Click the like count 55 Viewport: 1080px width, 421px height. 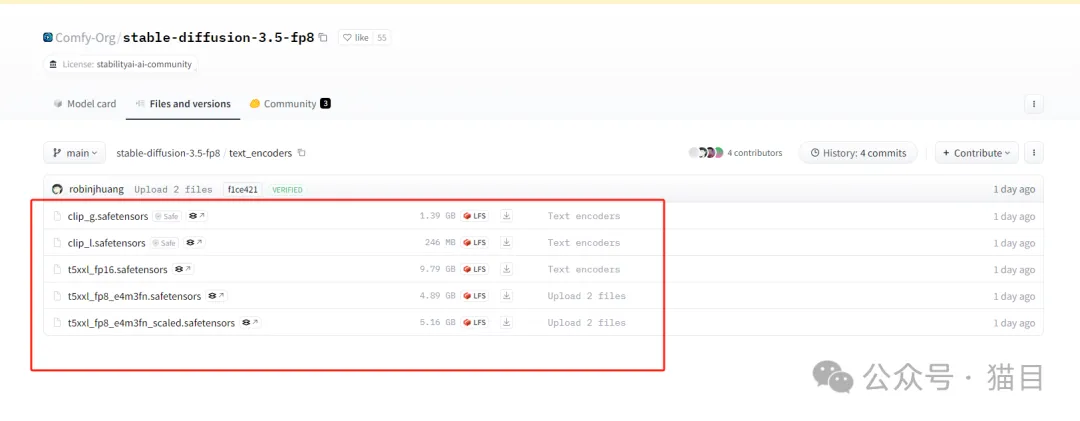click(x=382, y=38)
